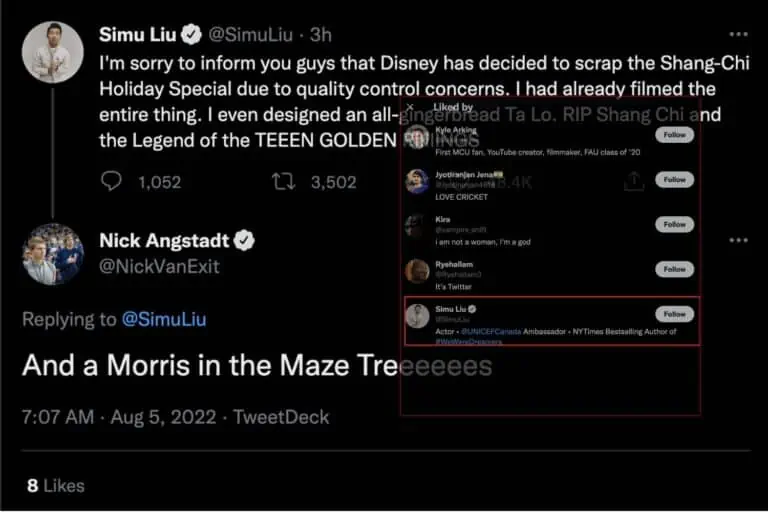The height and width of the screenshot is (512, 768).
Task: Open Kyle Arking's avatar in Liked by list
Action: 418,136
